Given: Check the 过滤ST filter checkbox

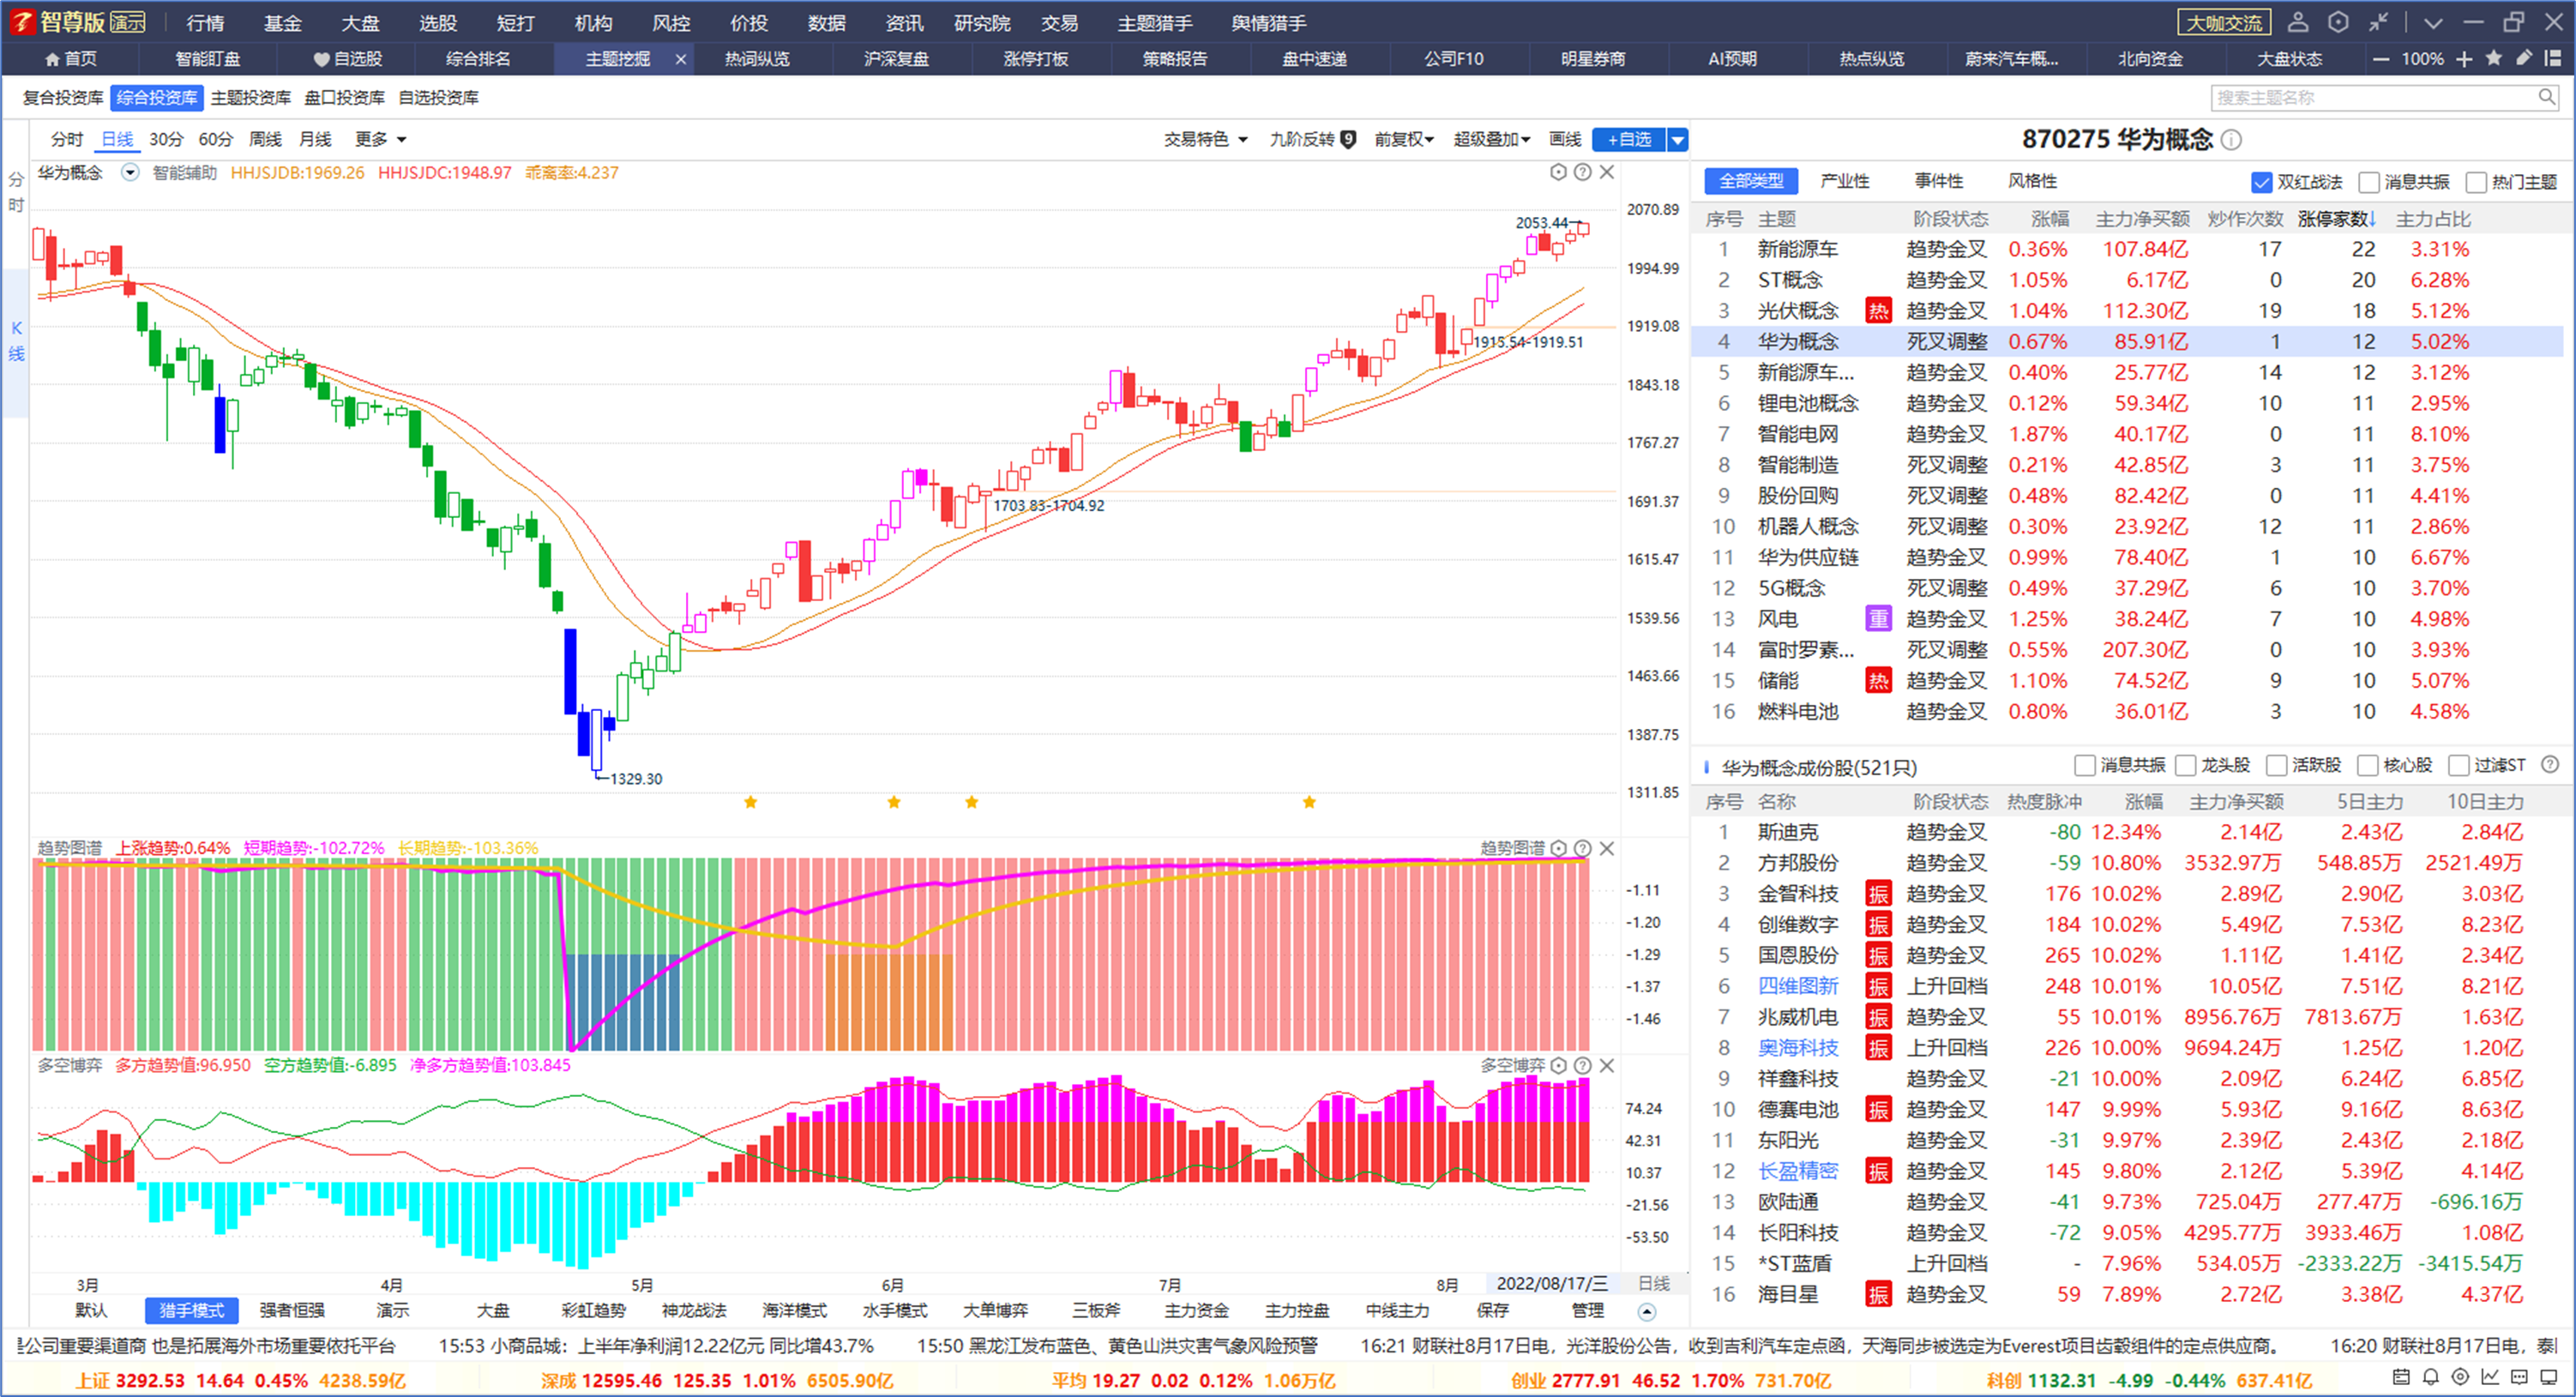Looking at the screenshot, I should click(2459, 766).
